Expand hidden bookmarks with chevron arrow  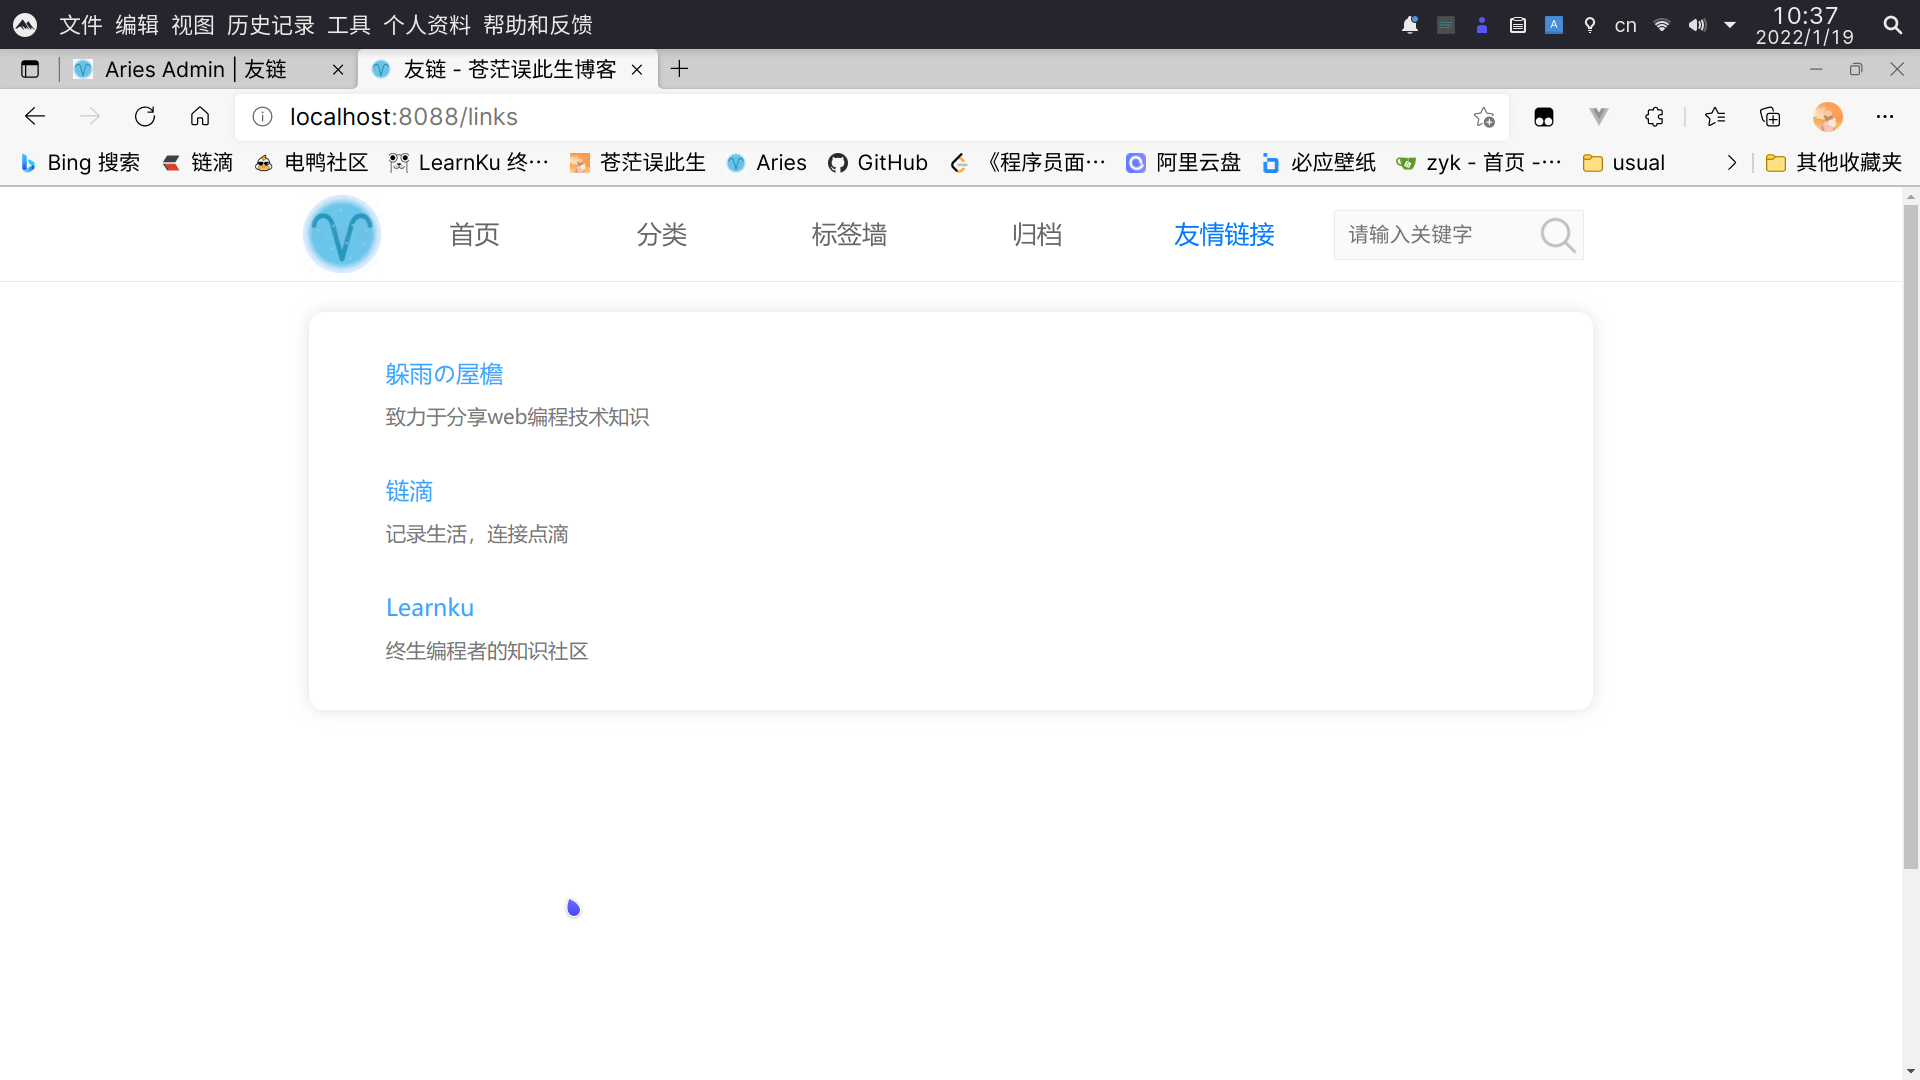tap(1732, 163)
